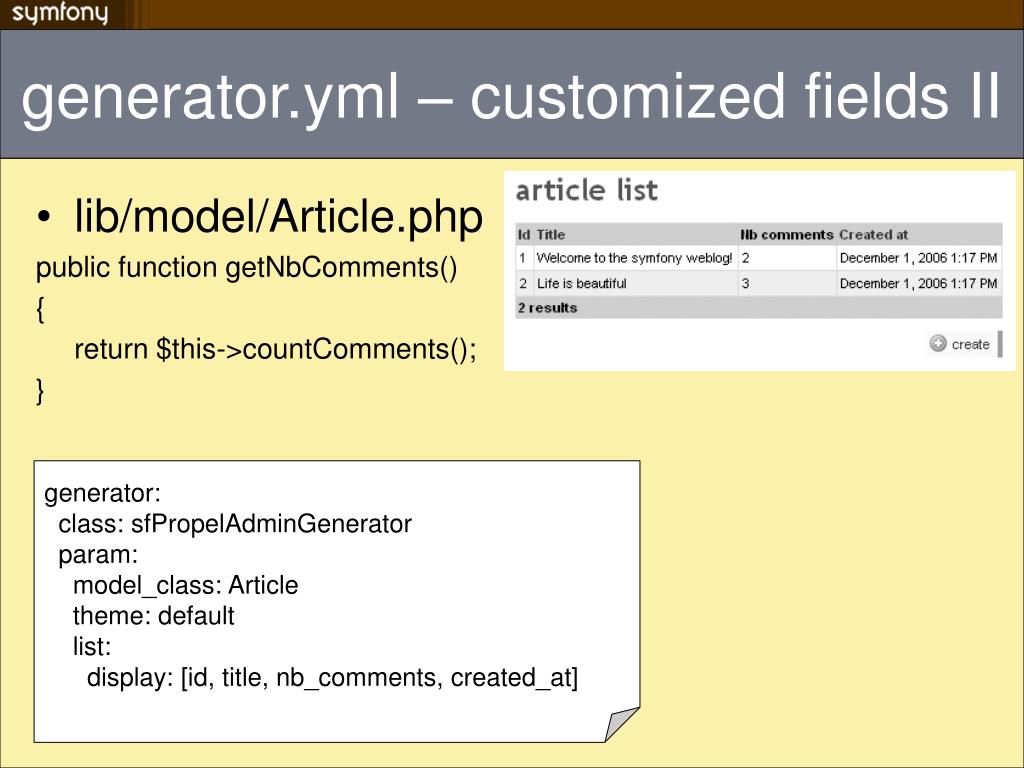Click the '2 results' footer row
This screenshot has width=1024, height=768.
(758, 308)
